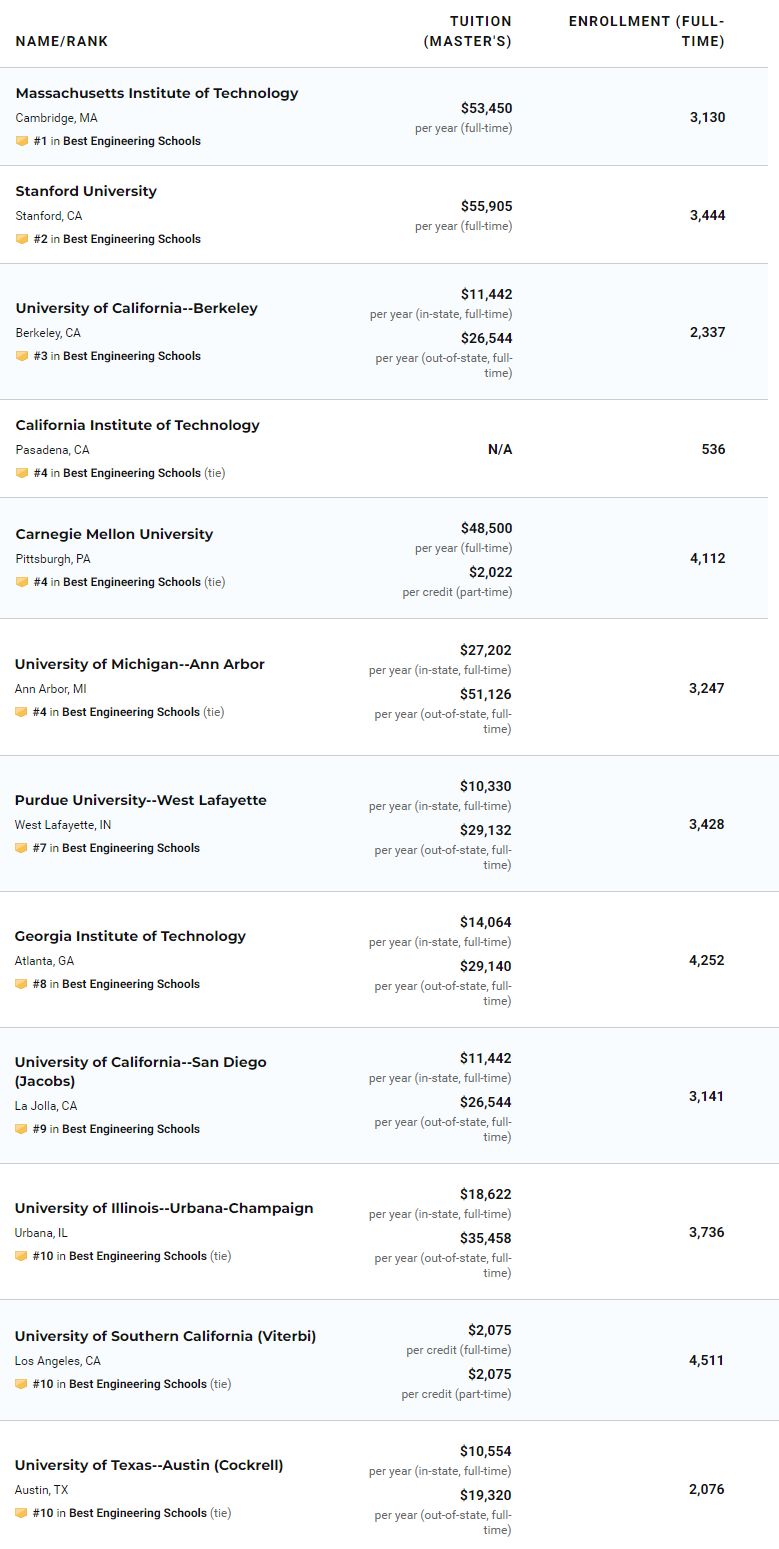Click the badge icon beside MIT's #1 rank
The height and width of the screenshot is (1549, 779).
coord(22,141)
